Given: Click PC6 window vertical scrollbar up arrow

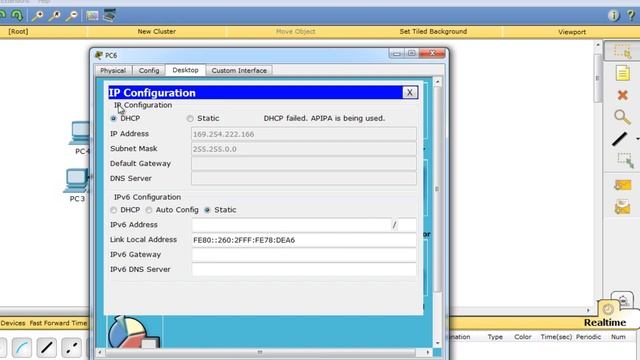Looking at the screenshot, I should pyautogui.click(x=438, y=82).
